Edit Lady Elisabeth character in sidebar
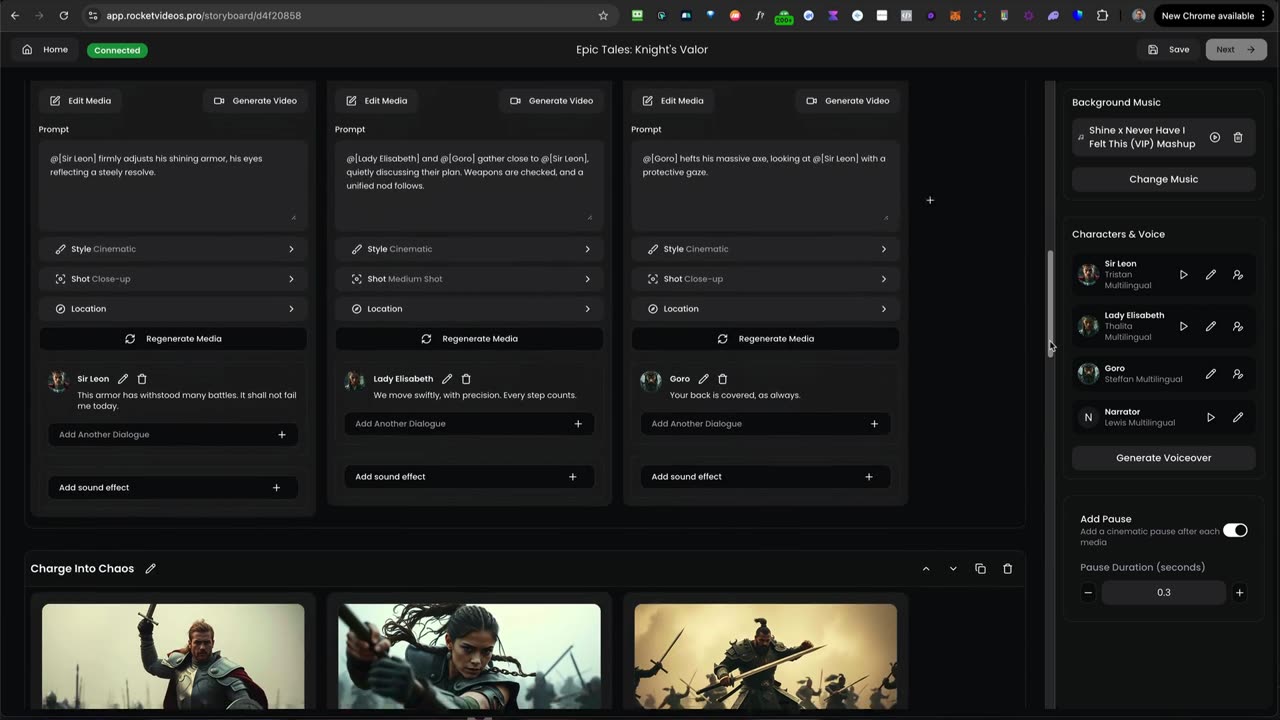The height and width of the screenshot is (720, 1280). [x=1211, y=326]
